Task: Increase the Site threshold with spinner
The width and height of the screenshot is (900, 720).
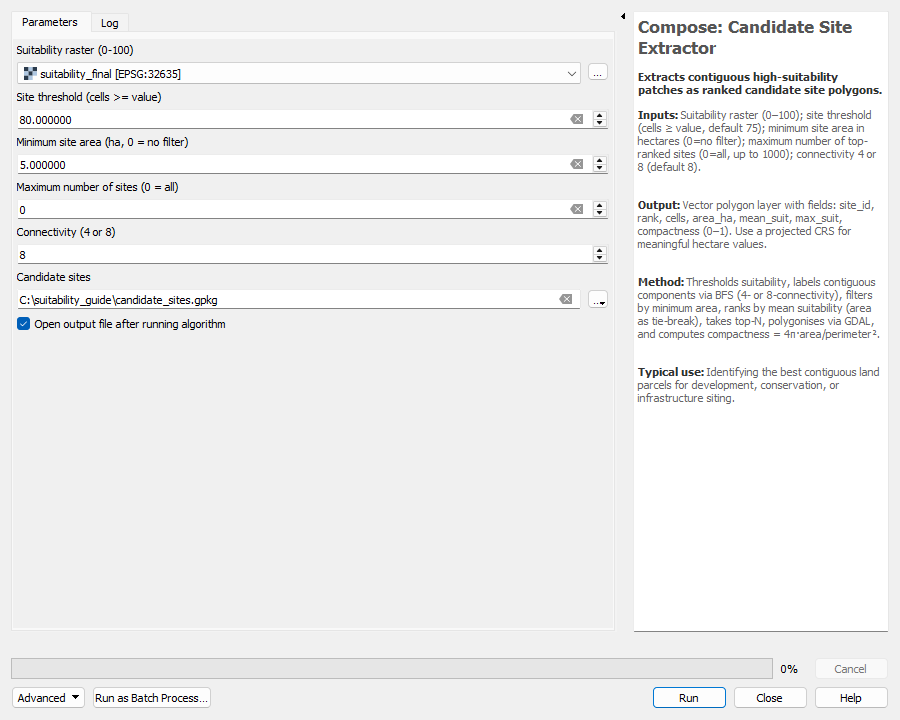Action: (x=600, y=115)
